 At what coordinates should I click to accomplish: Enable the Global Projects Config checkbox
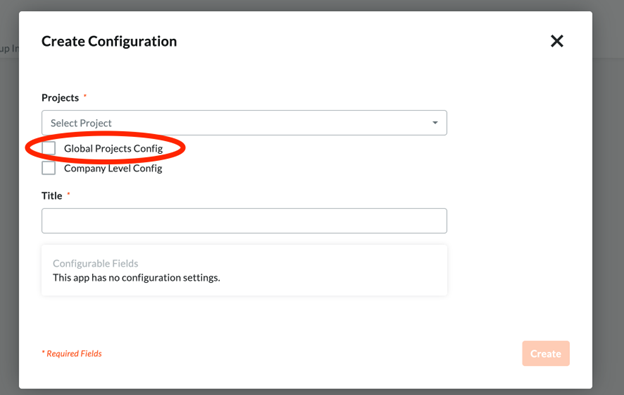[x=49, y=148]
